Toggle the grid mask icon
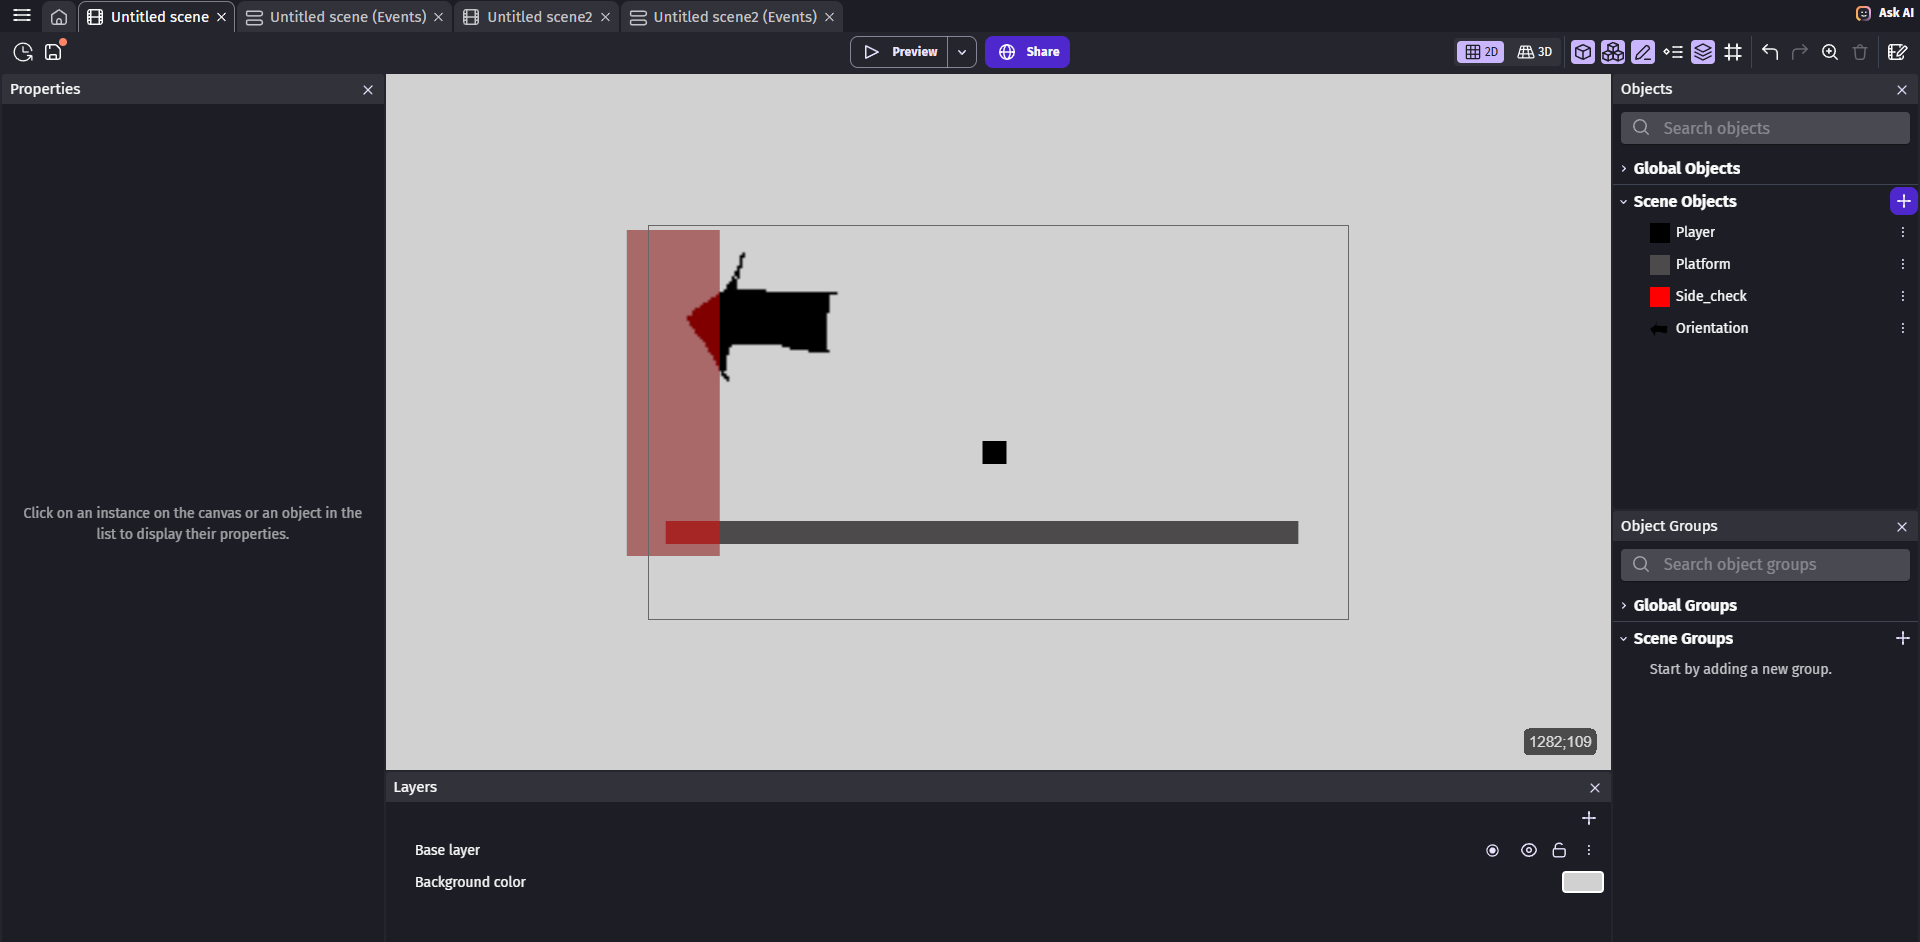 pos(1733,52)
